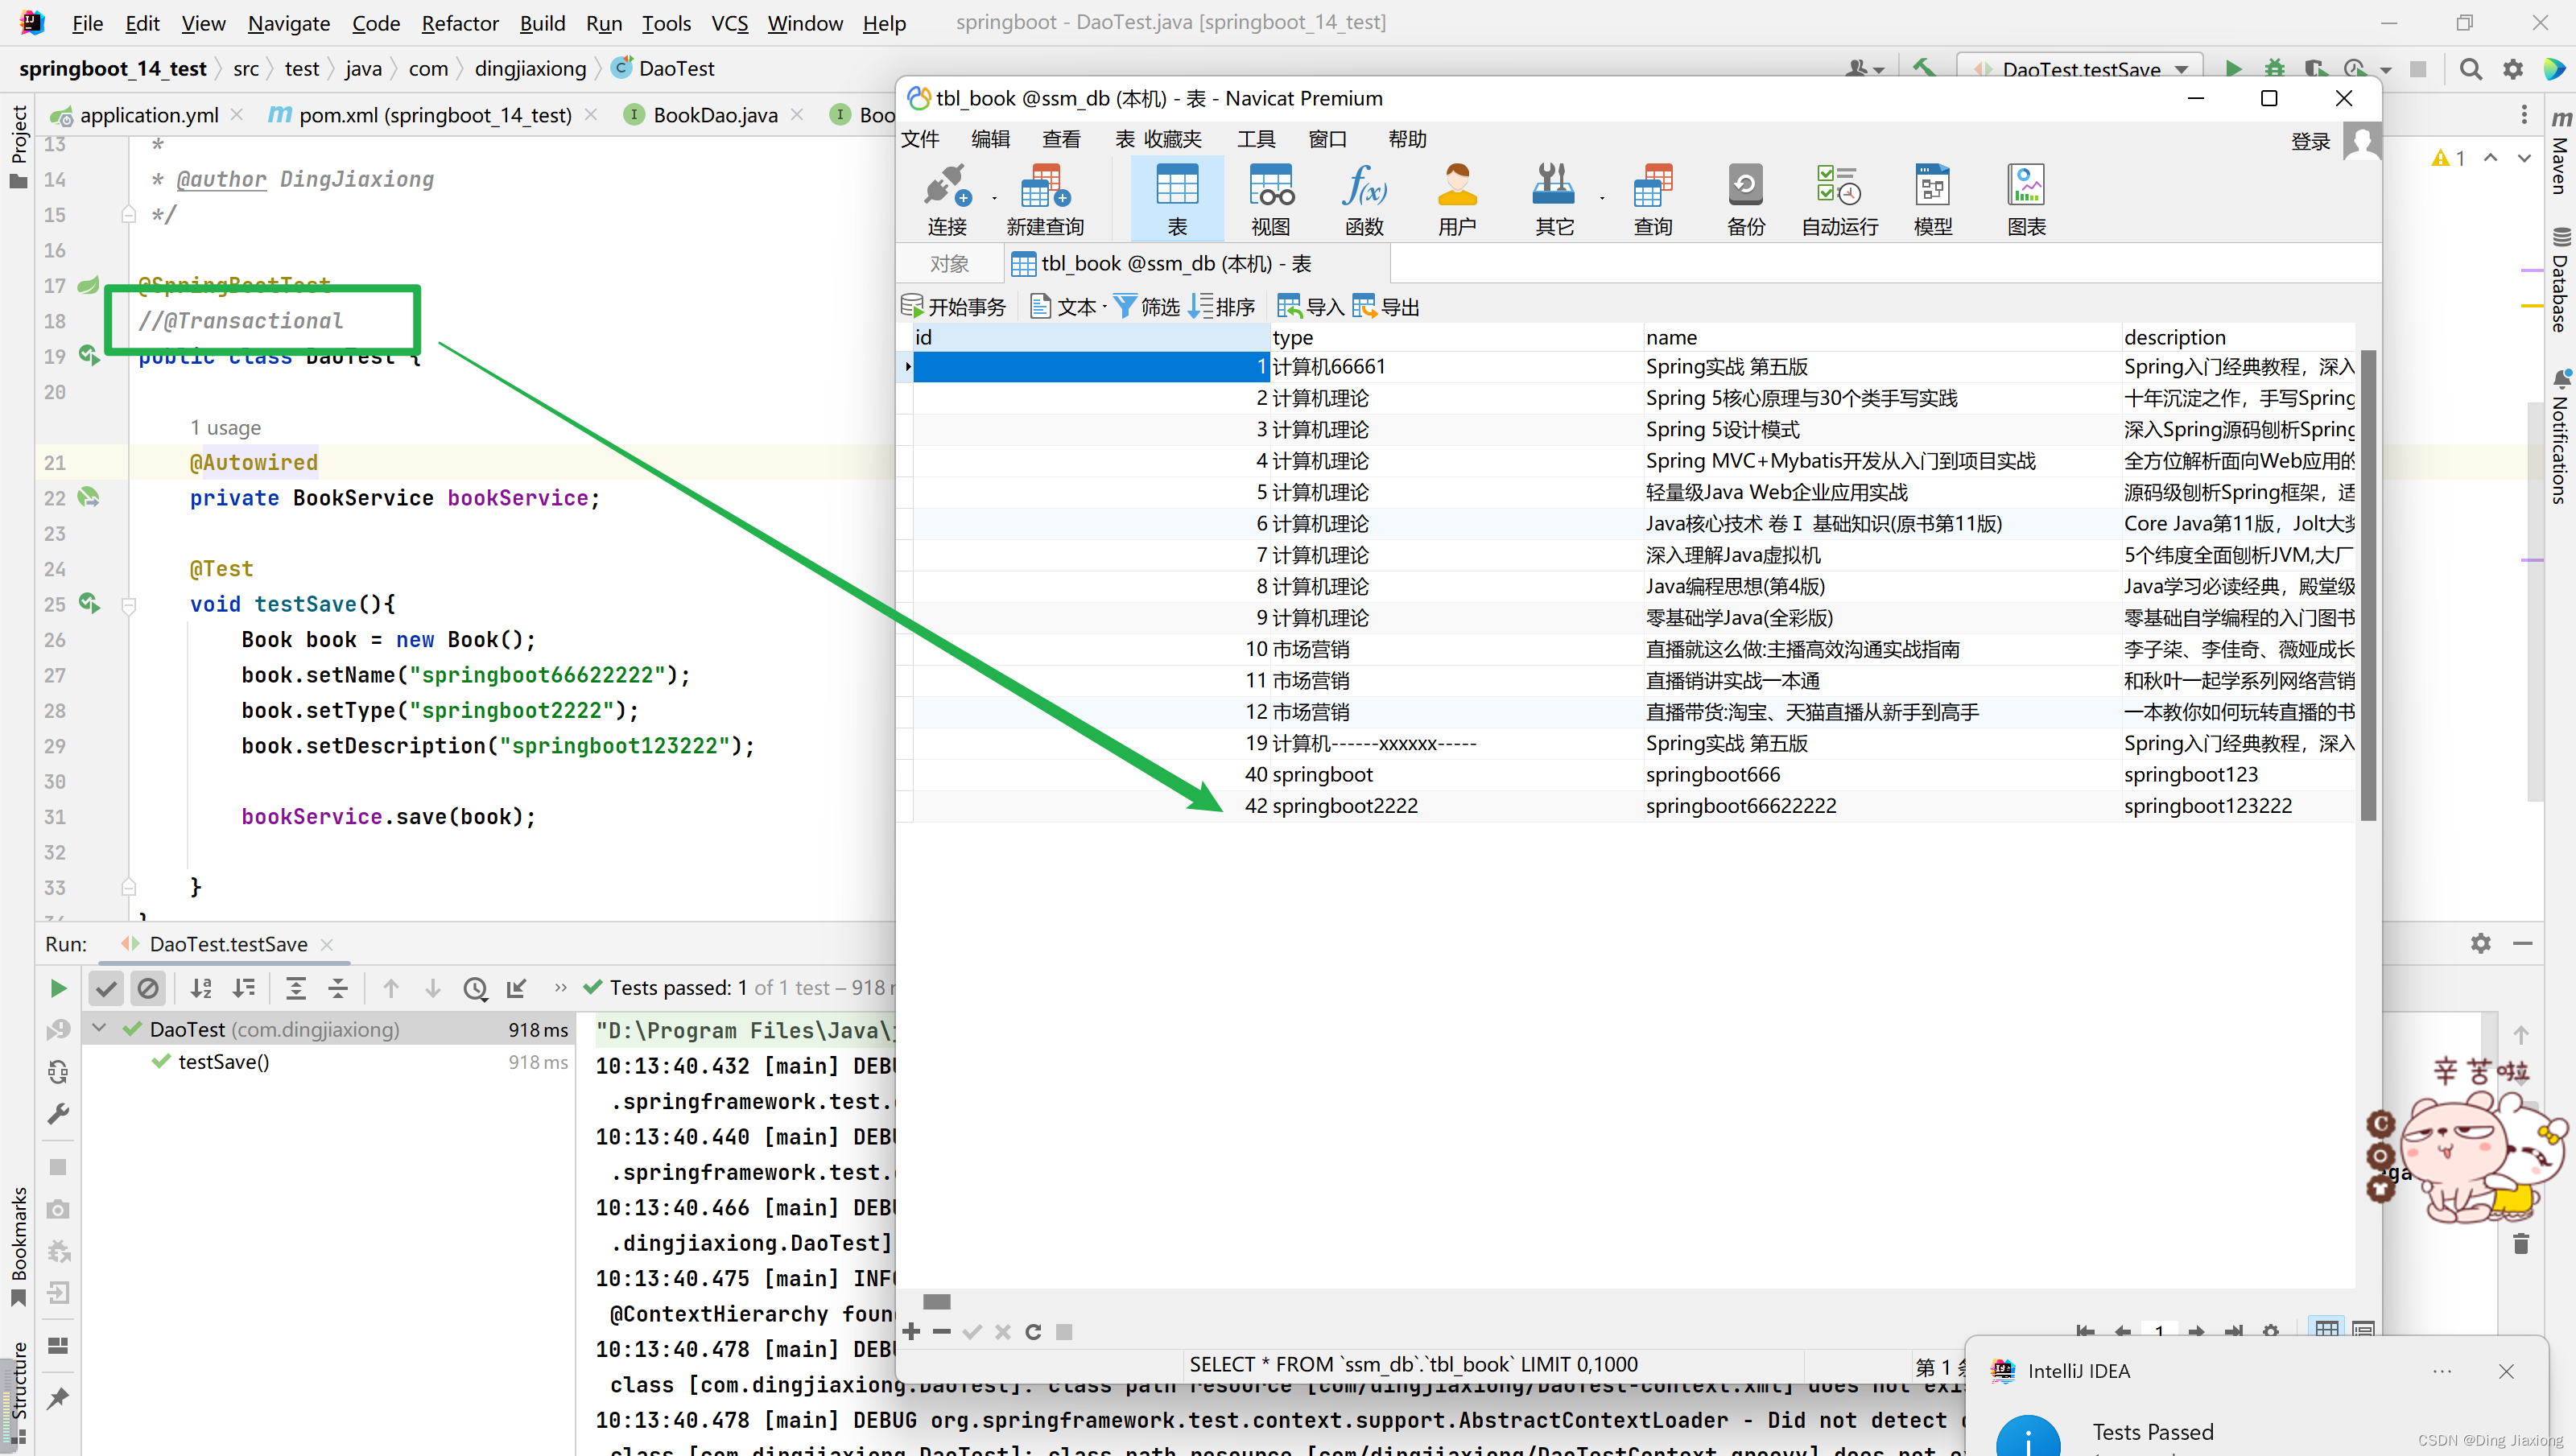
Task: Click 导入 (Import) button in Navicat
Action: point(1311,307)
